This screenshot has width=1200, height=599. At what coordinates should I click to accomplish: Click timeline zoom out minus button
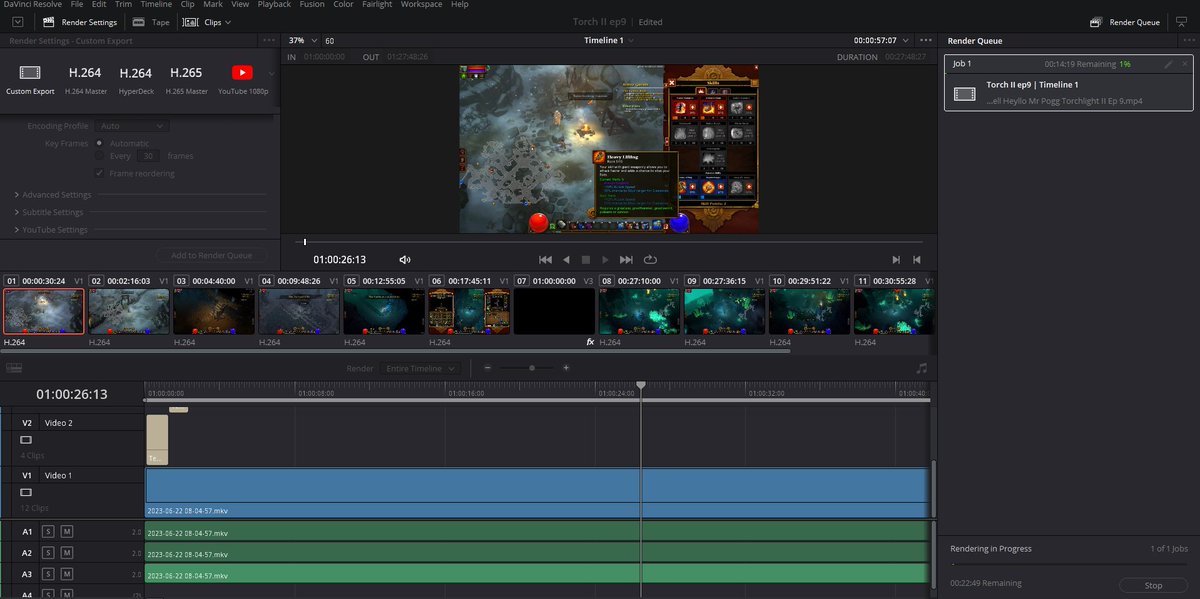(x=487, y=368)
